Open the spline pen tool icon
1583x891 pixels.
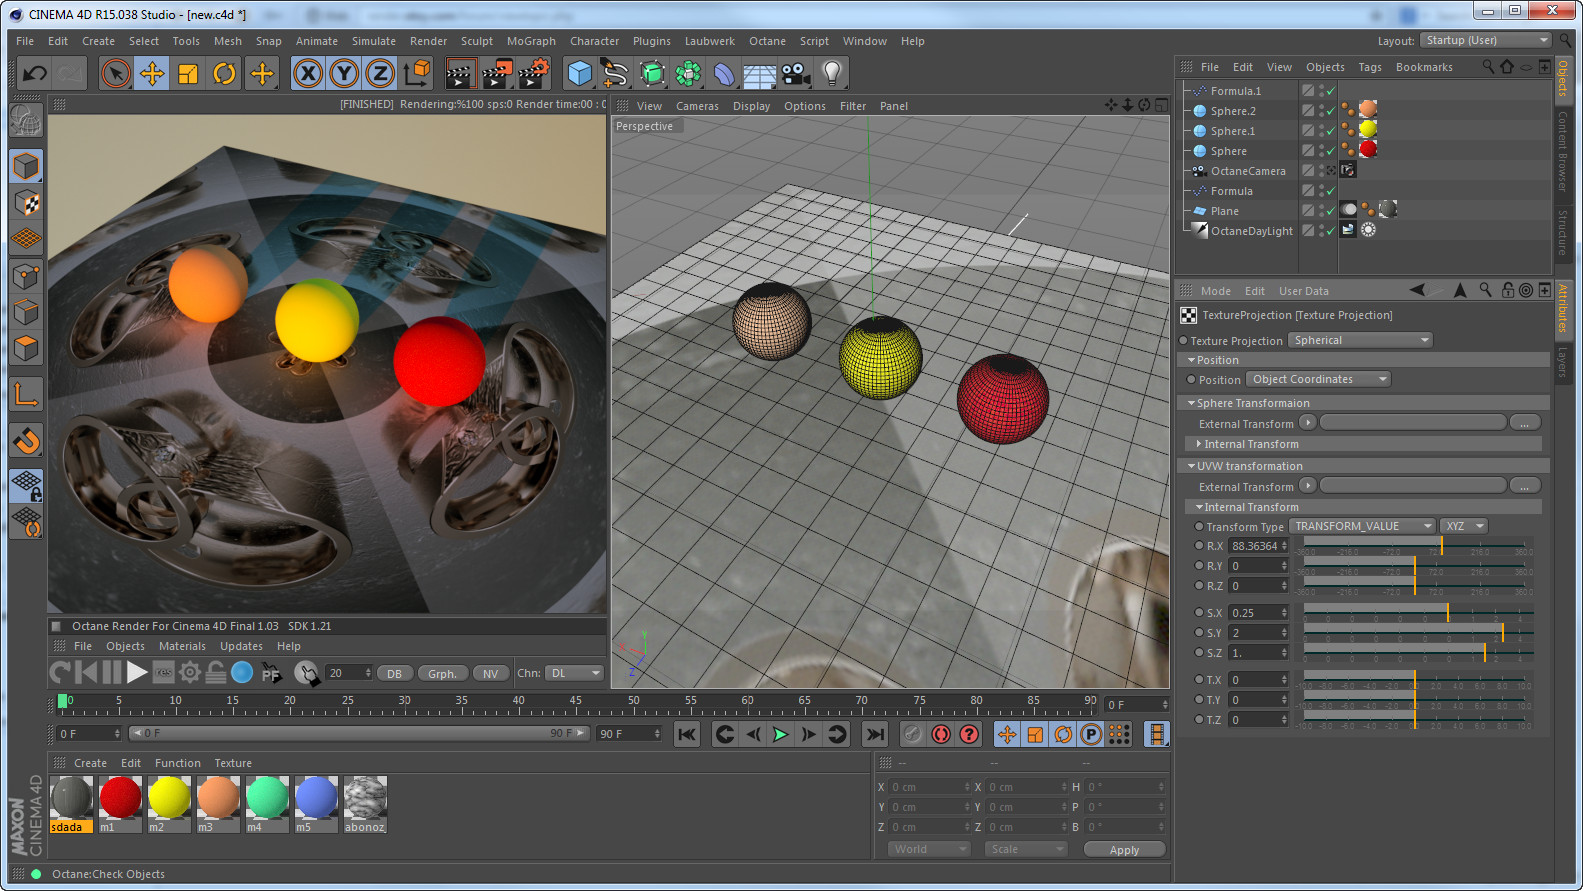pos(615,73)
